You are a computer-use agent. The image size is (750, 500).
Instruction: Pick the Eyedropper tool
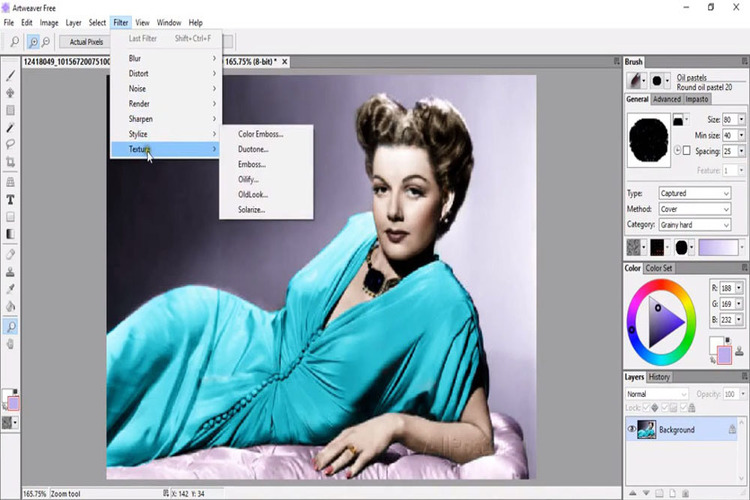point(11,289)
